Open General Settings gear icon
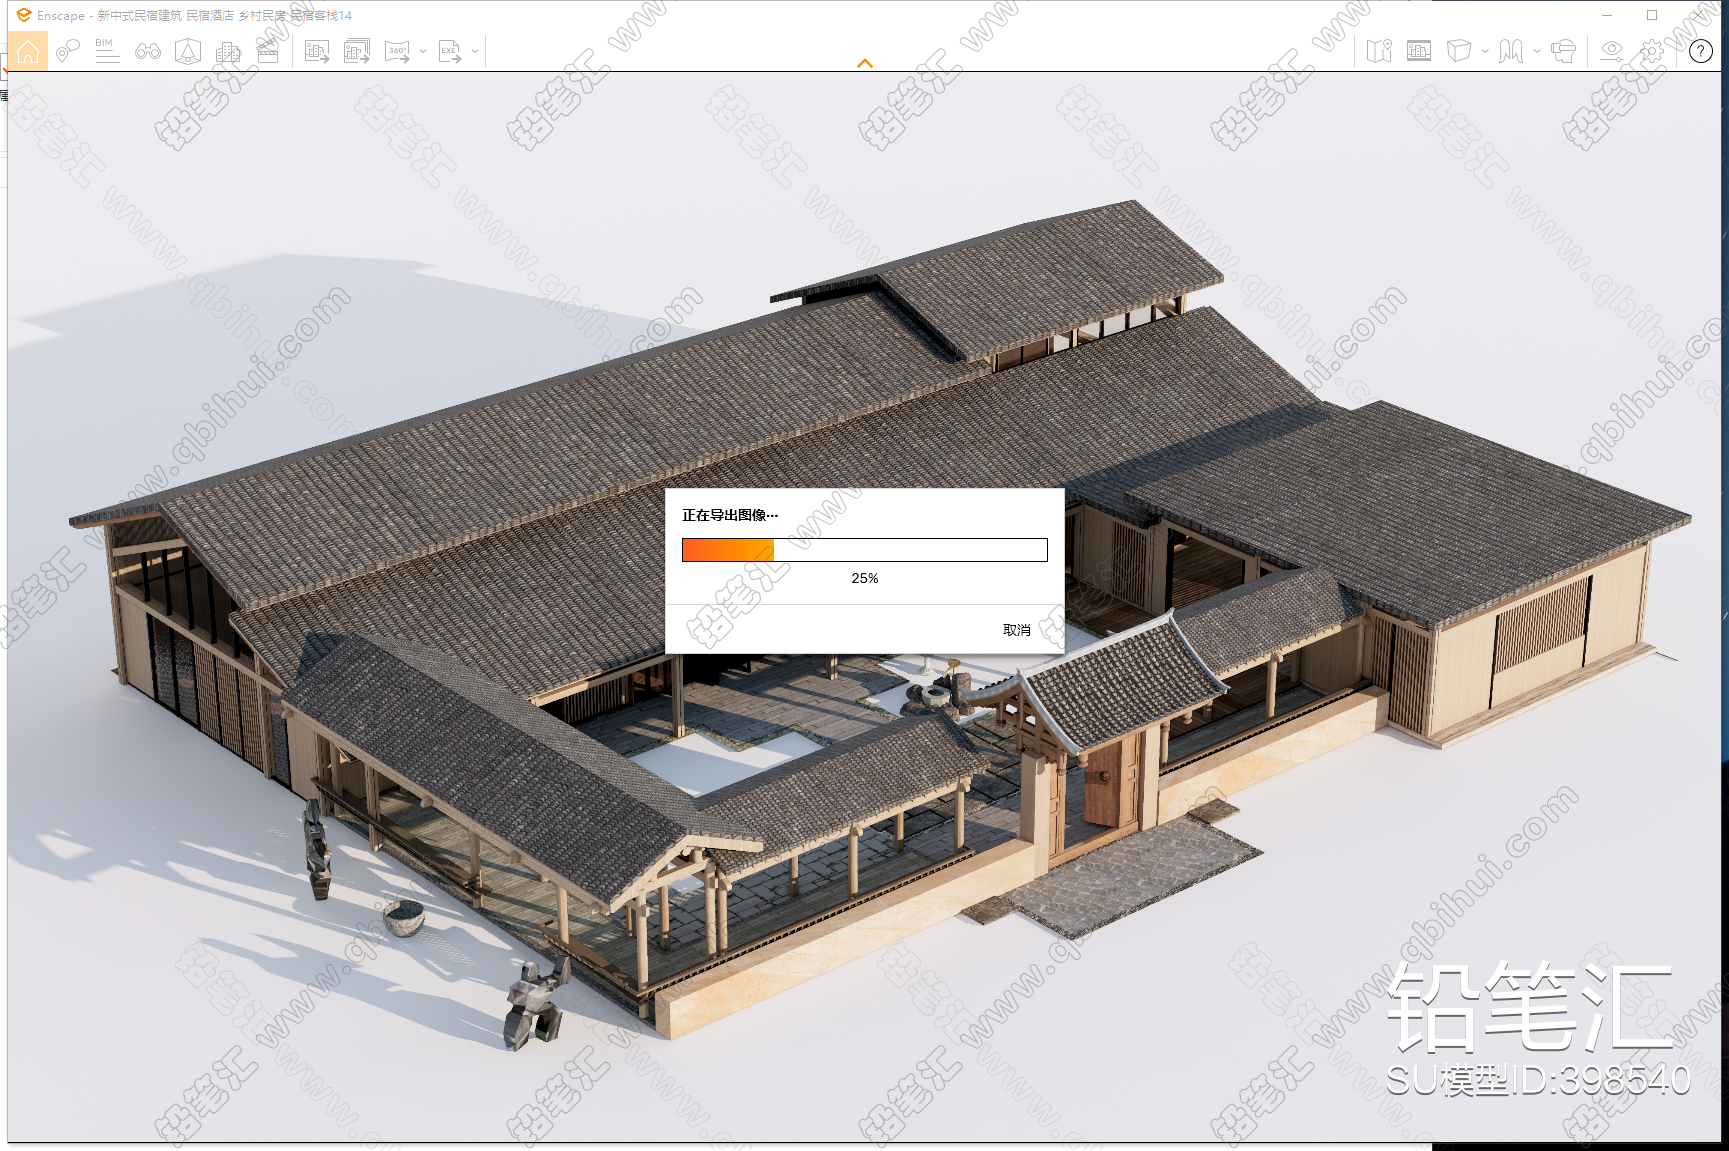Viewport: 1729px width, 1151px height. pyautogui.click(x=1652, y=51)
